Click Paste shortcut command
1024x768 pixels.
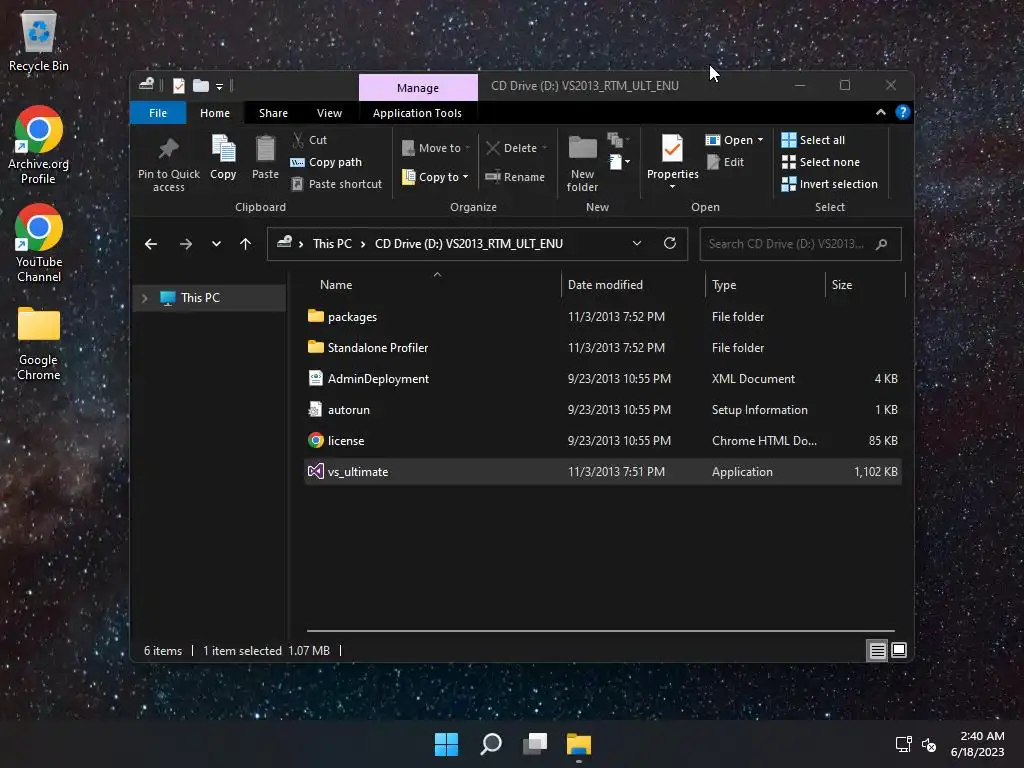pyautogui.click(x=337, y=184)
